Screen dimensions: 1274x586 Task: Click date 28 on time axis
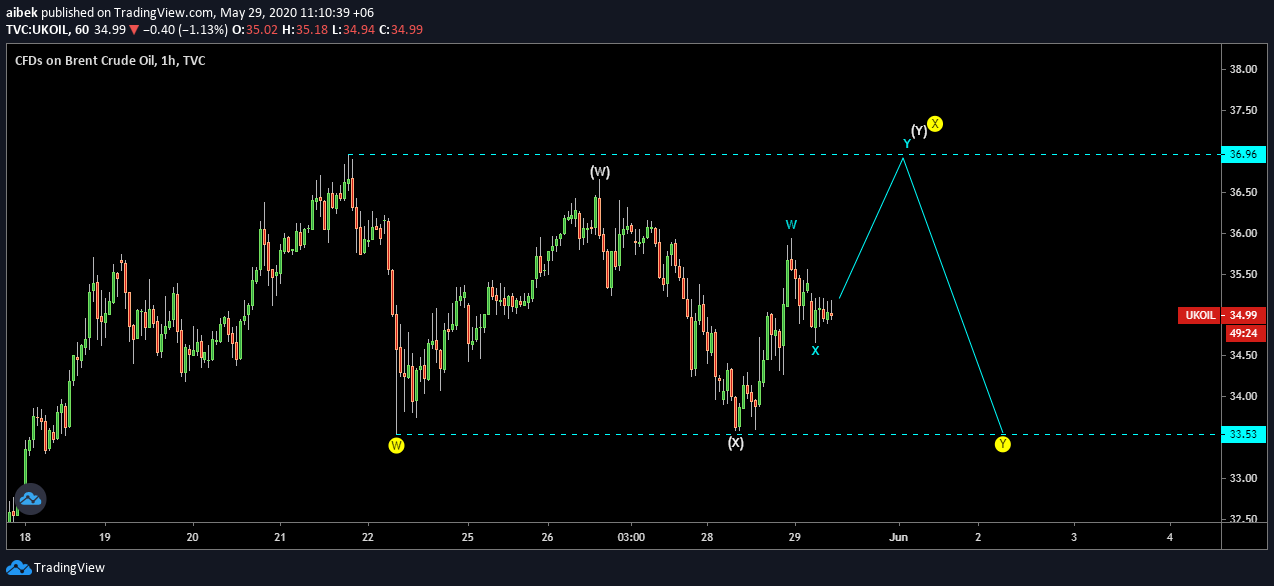click(706, 537)
